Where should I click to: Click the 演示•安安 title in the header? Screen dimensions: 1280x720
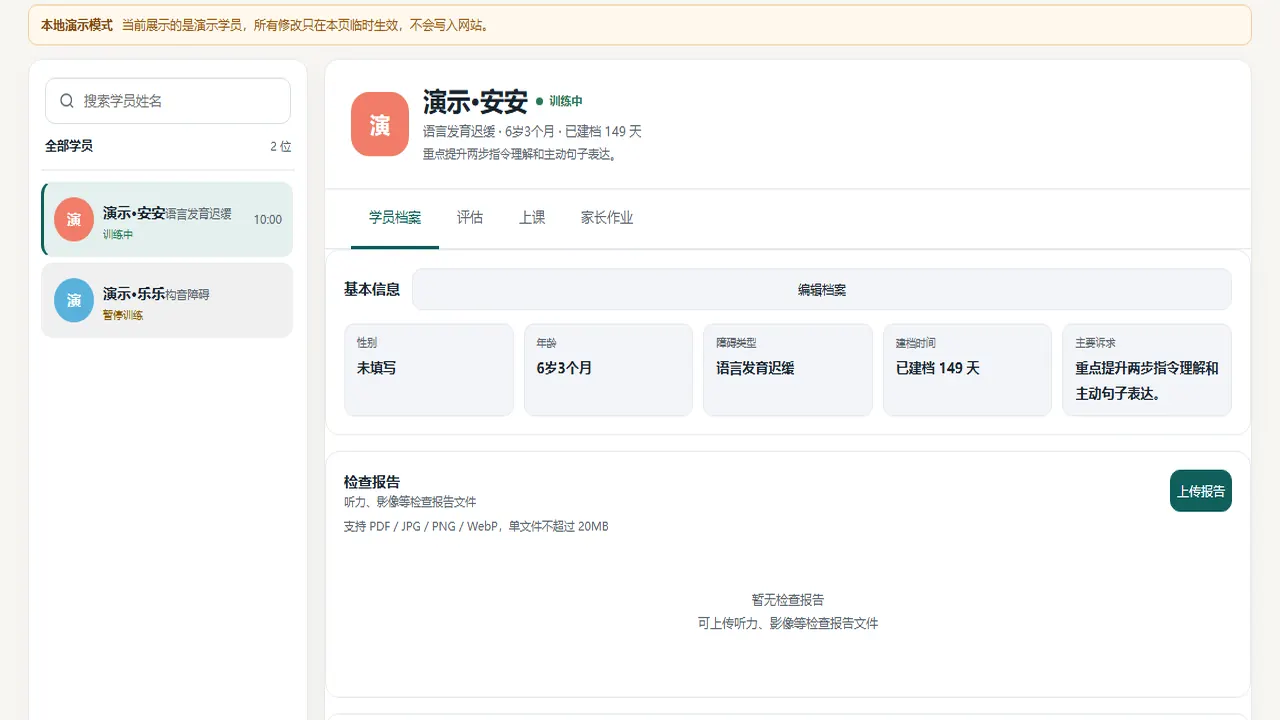(475, 101)
